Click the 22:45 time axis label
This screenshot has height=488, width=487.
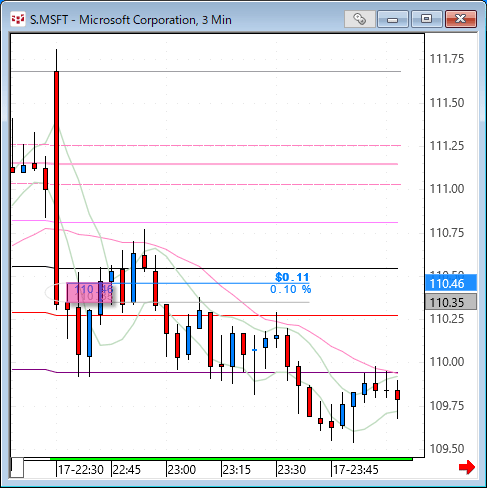coord(127,470)
